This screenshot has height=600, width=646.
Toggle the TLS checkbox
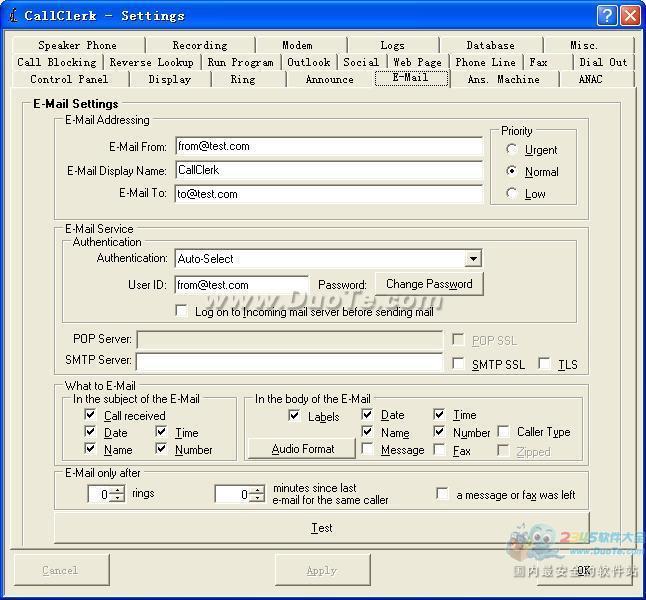544,364
